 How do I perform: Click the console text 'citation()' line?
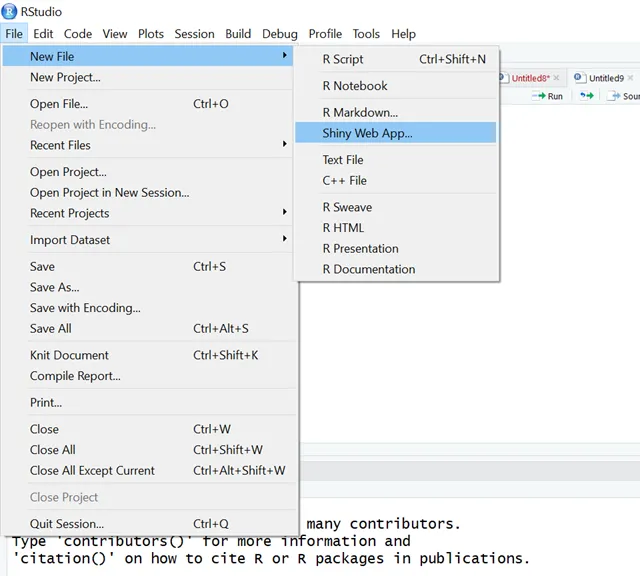coord(271,558)
